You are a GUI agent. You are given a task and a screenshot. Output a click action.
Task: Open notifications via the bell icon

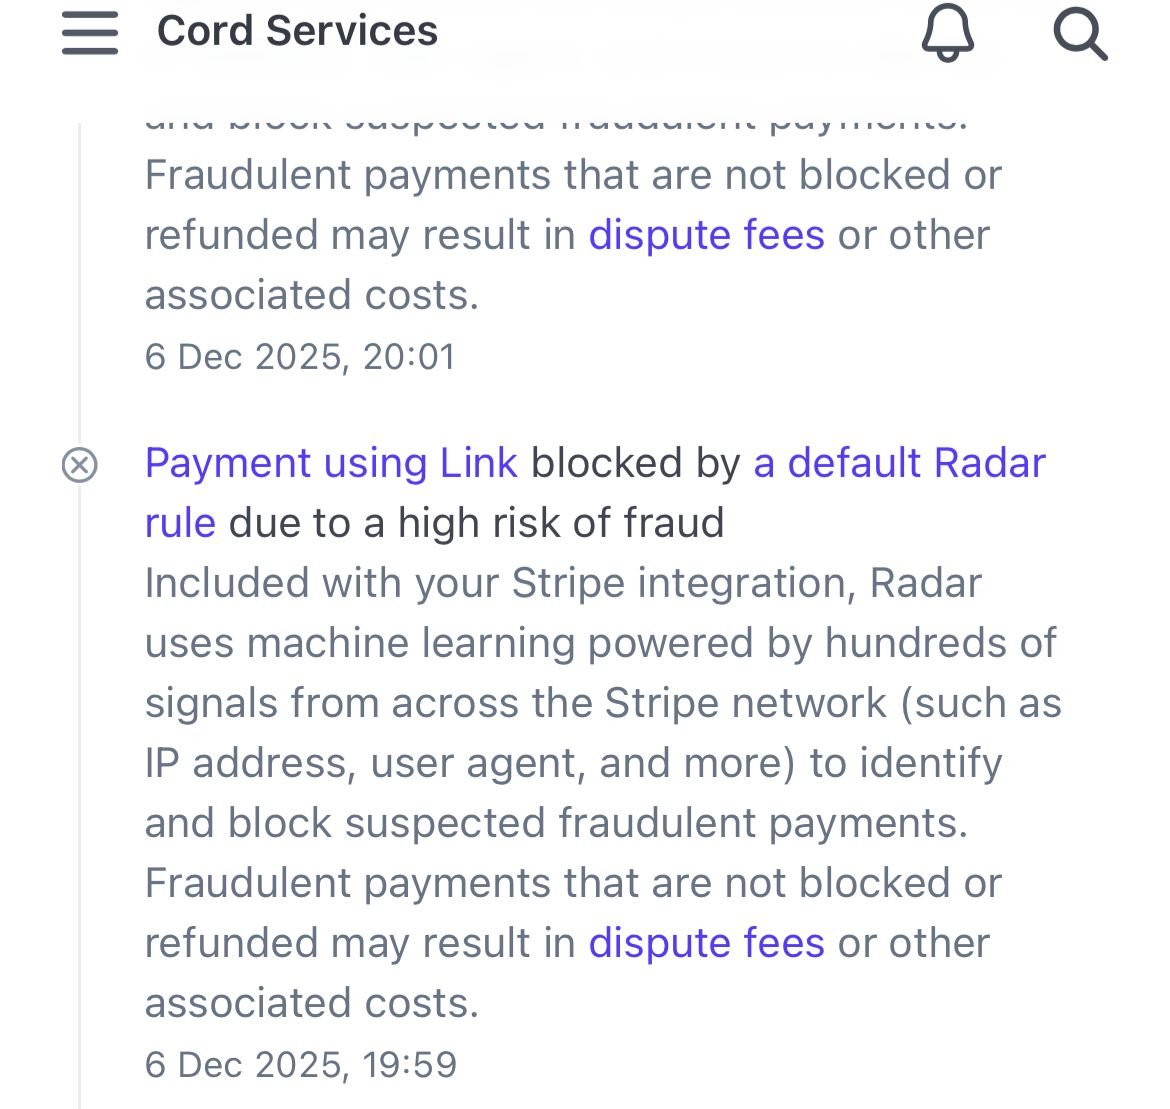point(946,33)
